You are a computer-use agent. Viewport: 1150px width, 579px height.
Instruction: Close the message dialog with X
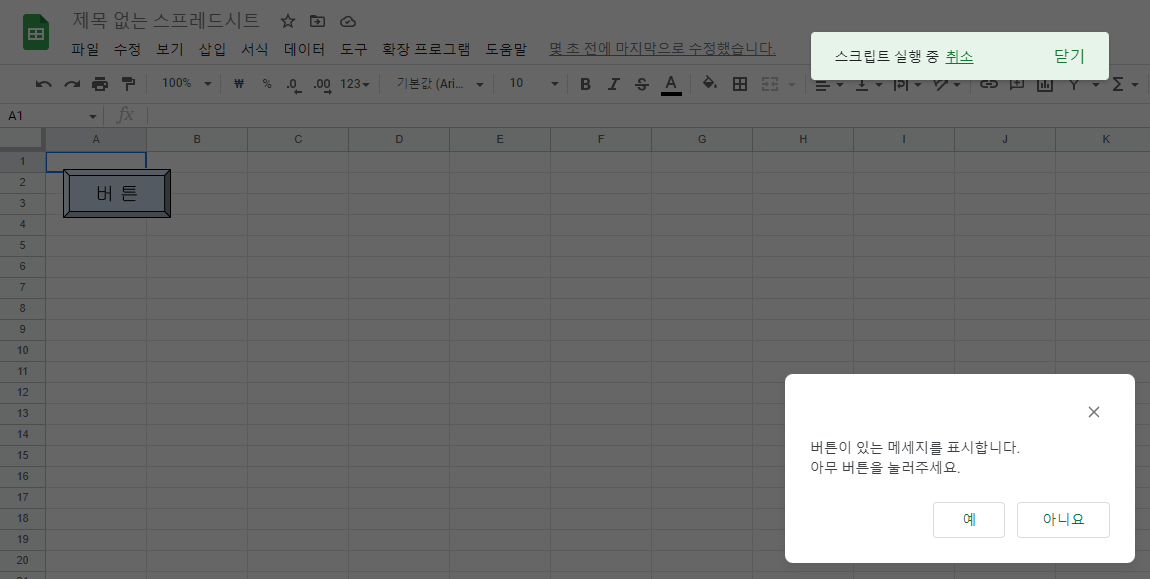pyautogui.click(x=1094, y=412)
